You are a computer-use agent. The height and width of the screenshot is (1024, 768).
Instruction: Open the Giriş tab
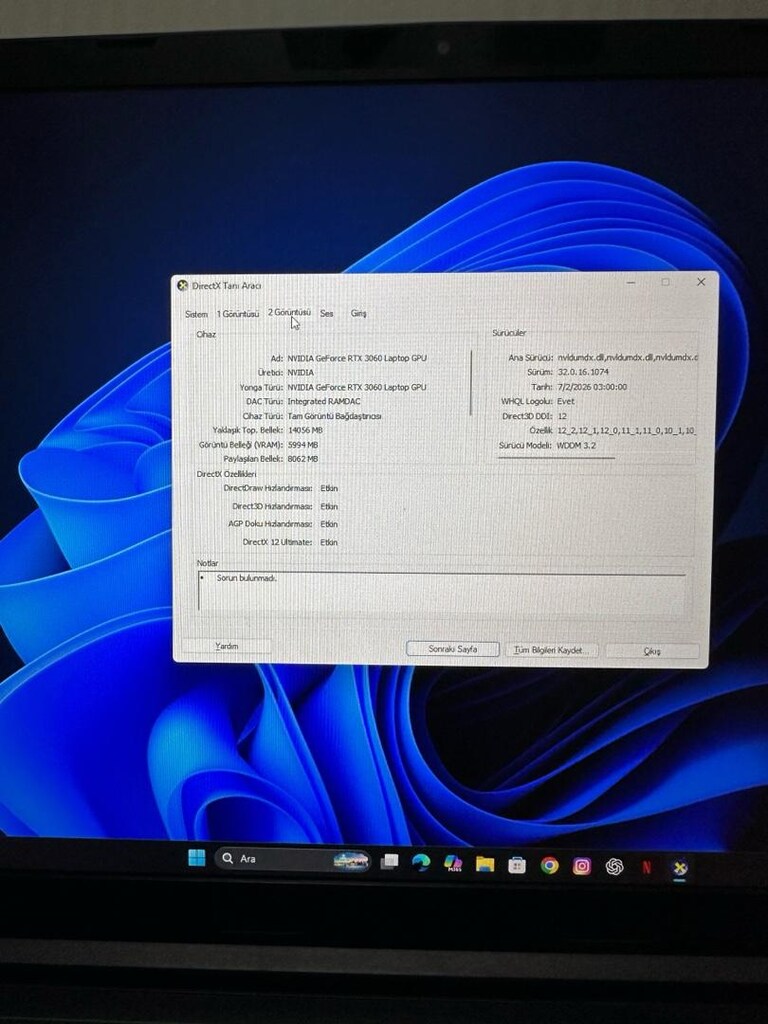pyautogui.click(x=359, y=313)
